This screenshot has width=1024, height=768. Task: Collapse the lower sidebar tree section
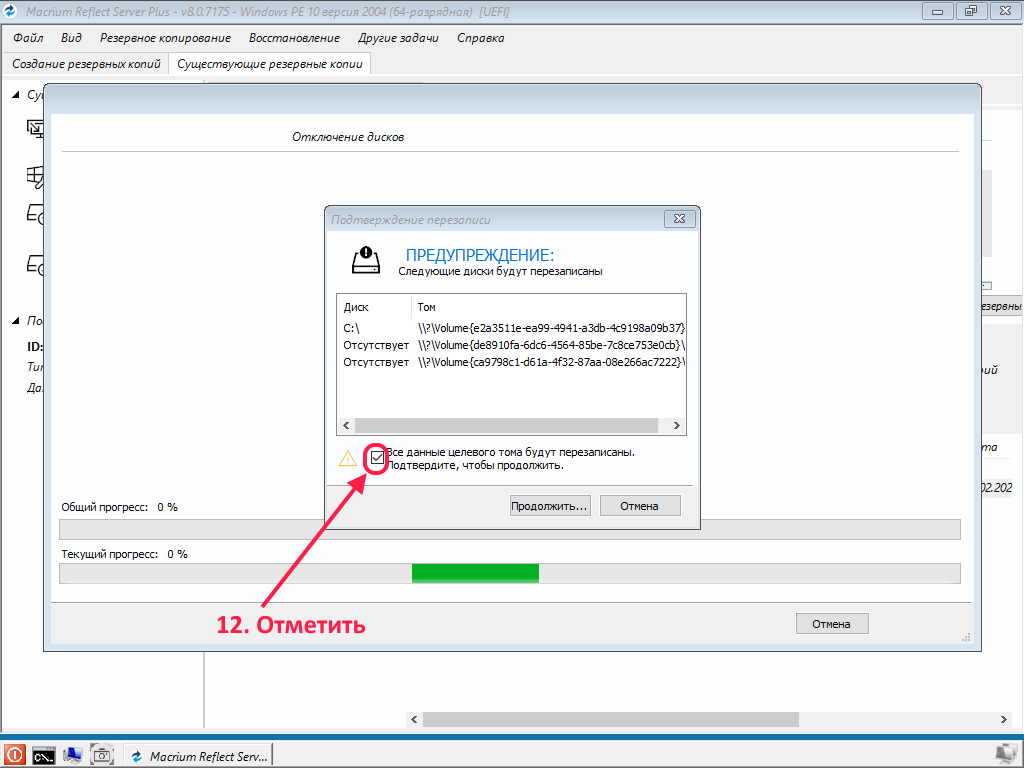(16, 321)
